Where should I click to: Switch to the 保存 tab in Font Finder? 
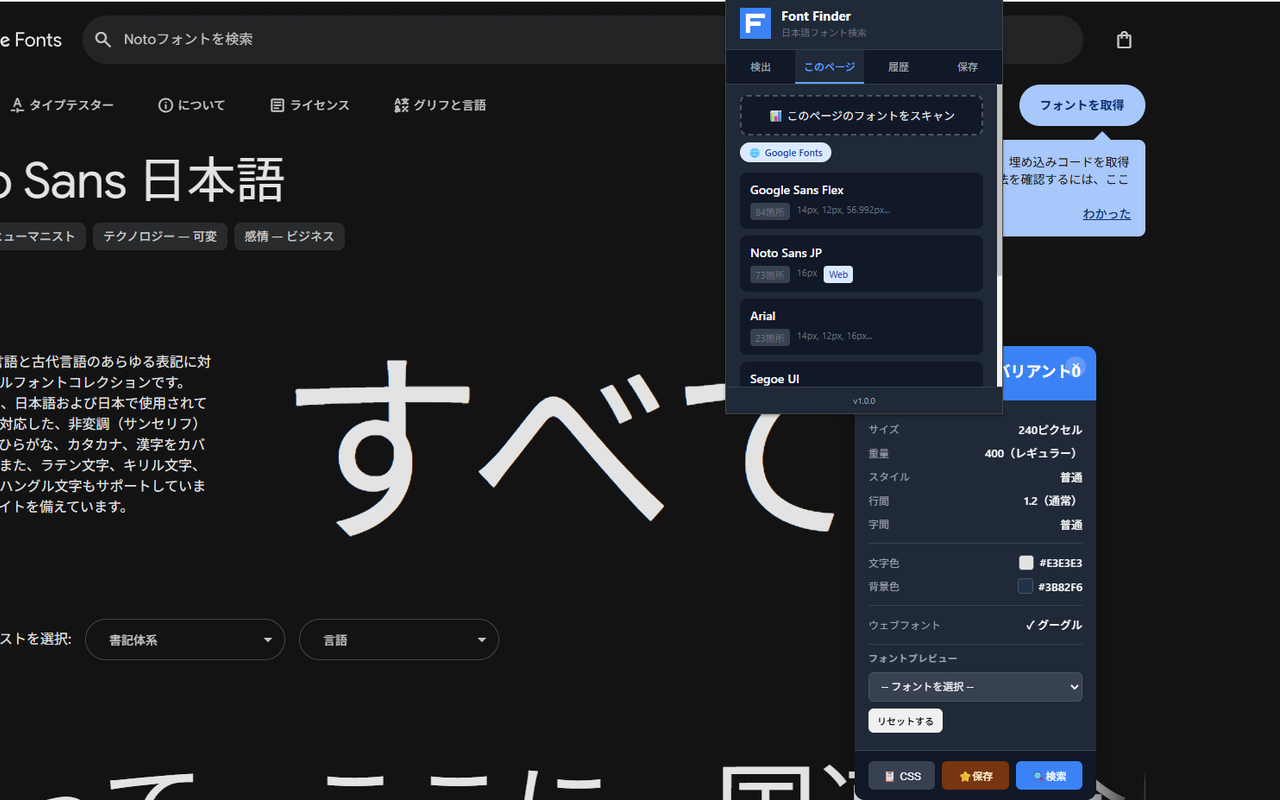[966, 66]
